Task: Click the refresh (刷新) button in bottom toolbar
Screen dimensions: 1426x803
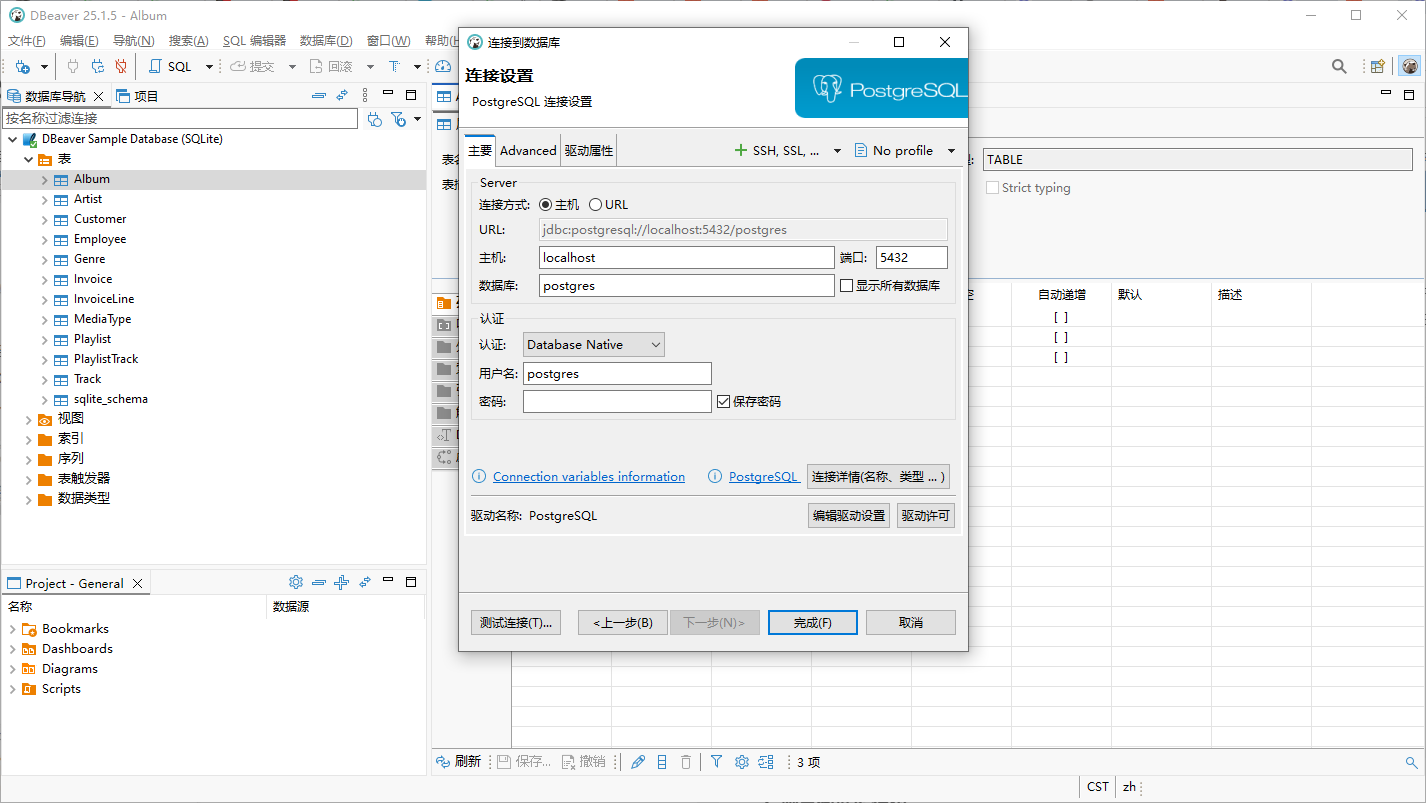Action: point(459,762)
